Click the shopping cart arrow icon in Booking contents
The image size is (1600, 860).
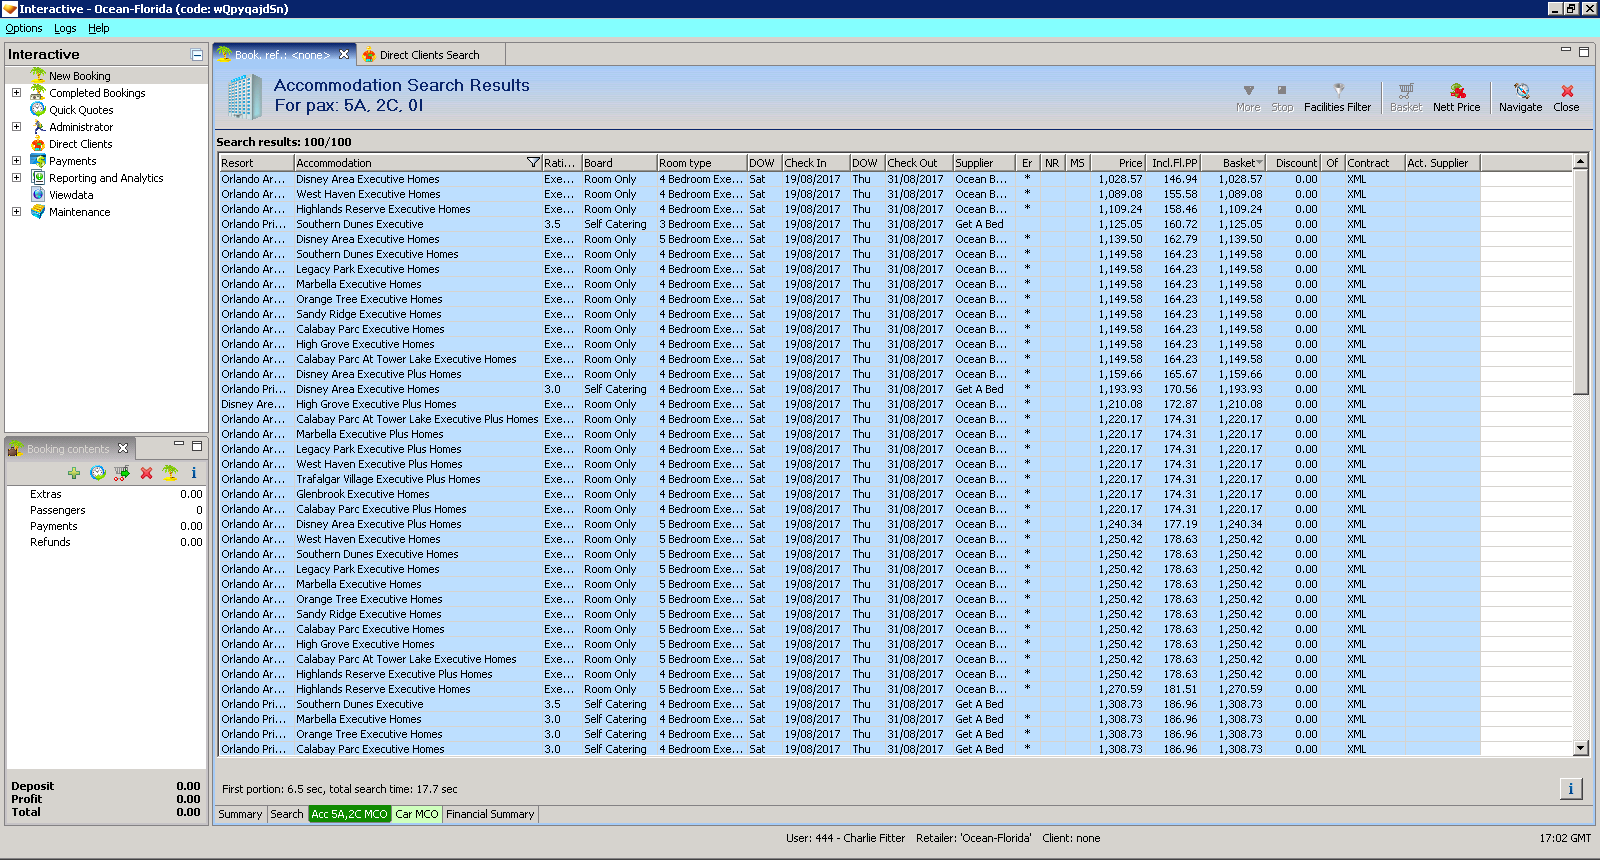(x=122, y=473)
